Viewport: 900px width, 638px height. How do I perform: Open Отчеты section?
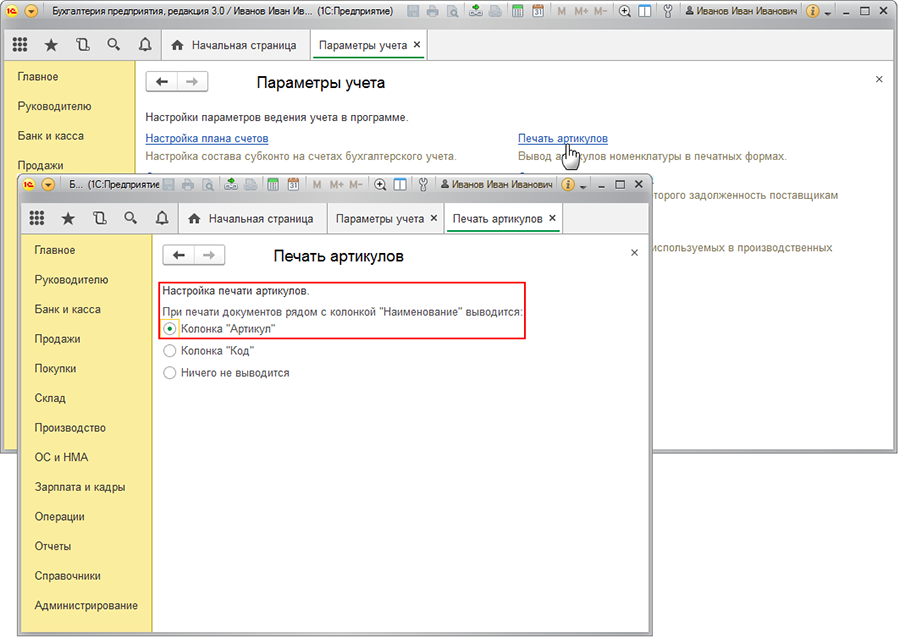(x=53, y=546)
